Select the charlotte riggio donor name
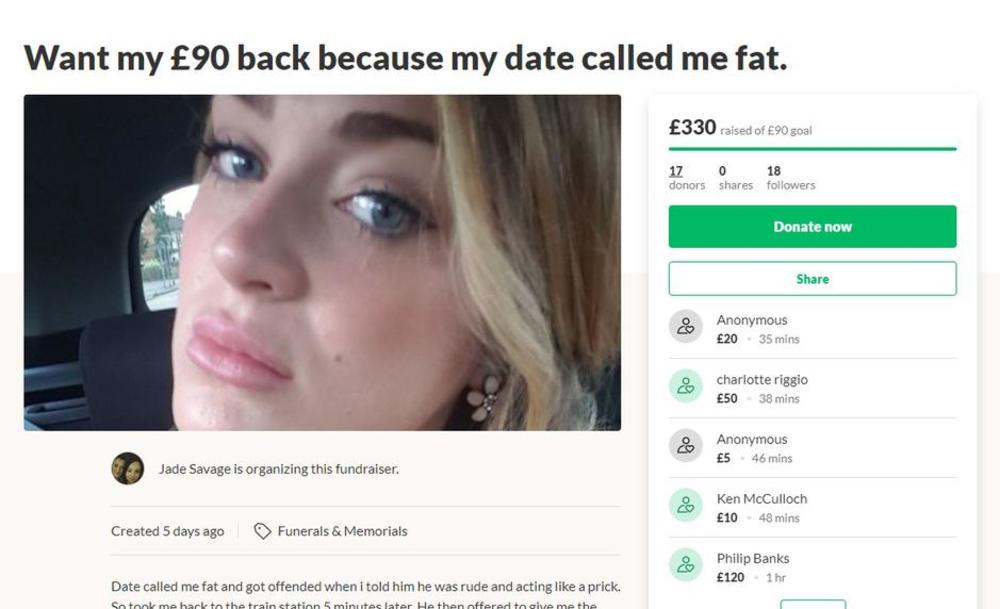This screenshot has width=1000, height=609. pyautogui.click(x=761, y=379)
